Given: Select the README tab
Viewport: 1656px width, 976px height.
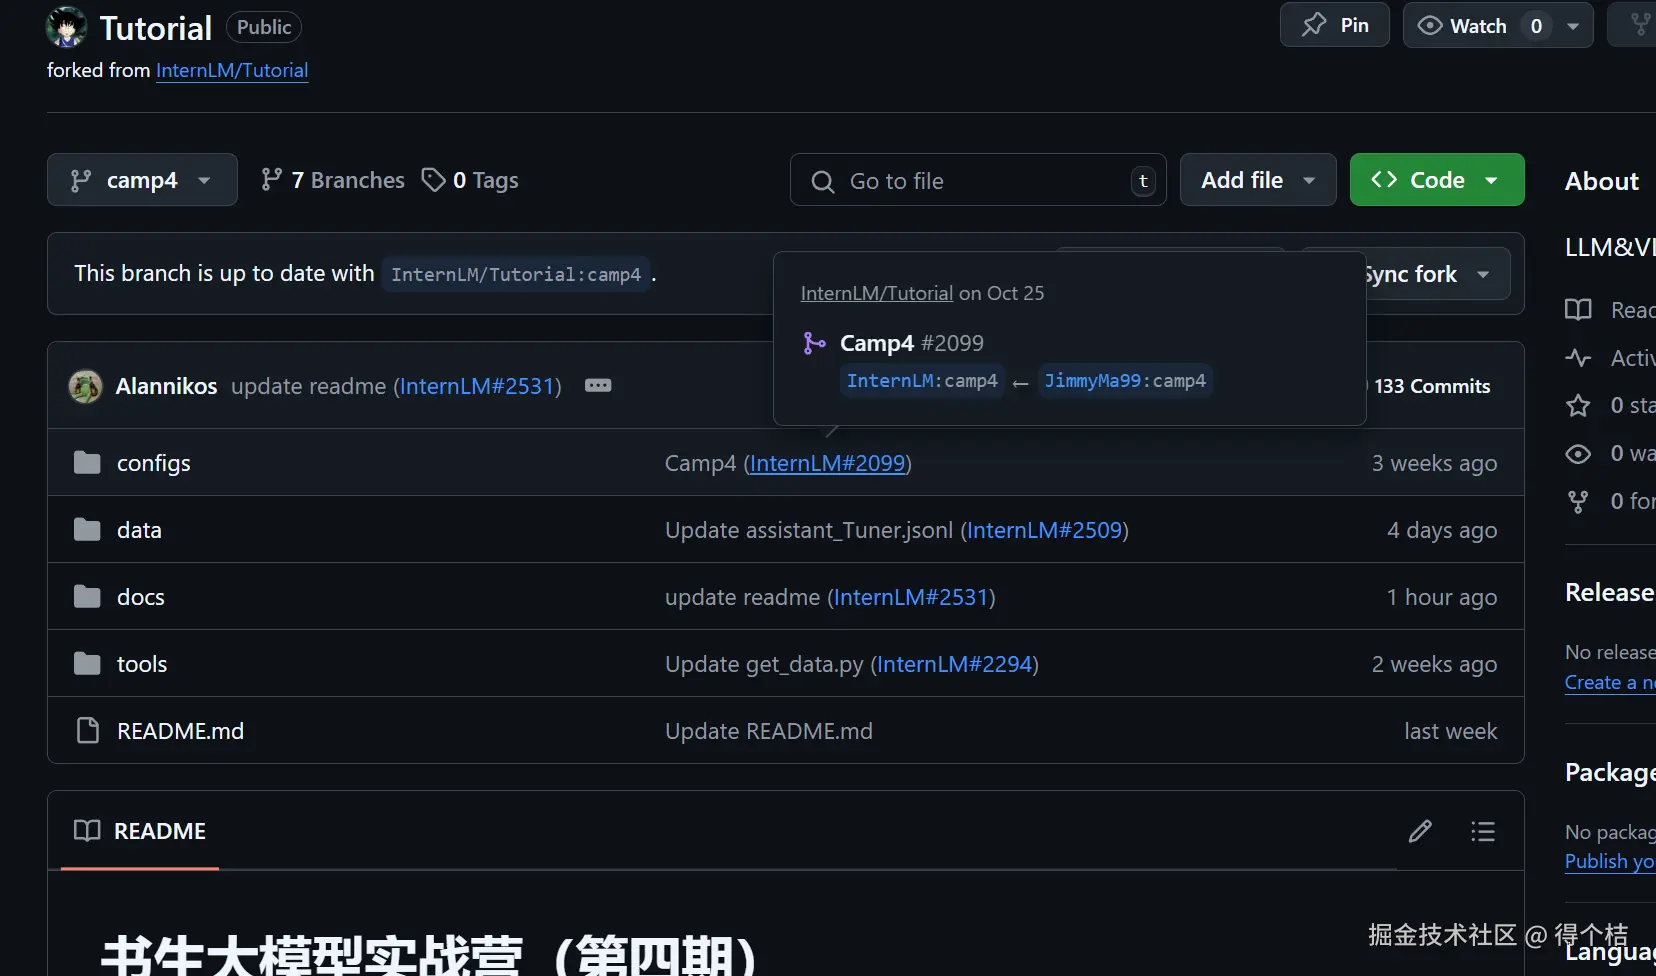Looking at the screenshot, I should [x=140, y=831].
